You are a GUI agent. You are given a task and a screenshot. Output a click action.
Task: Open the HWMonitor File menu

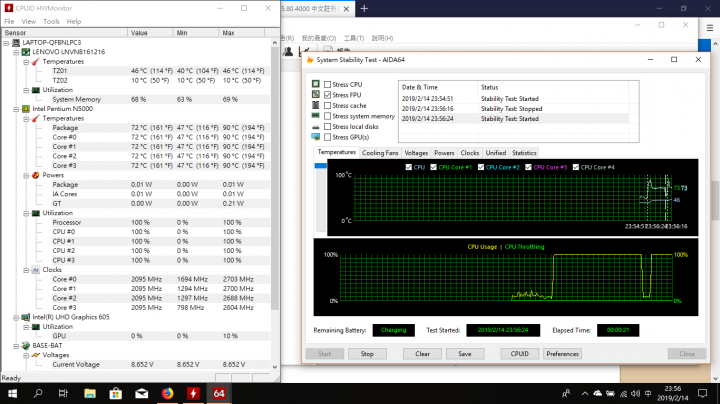pyautogui.click(x=9, y=22)
